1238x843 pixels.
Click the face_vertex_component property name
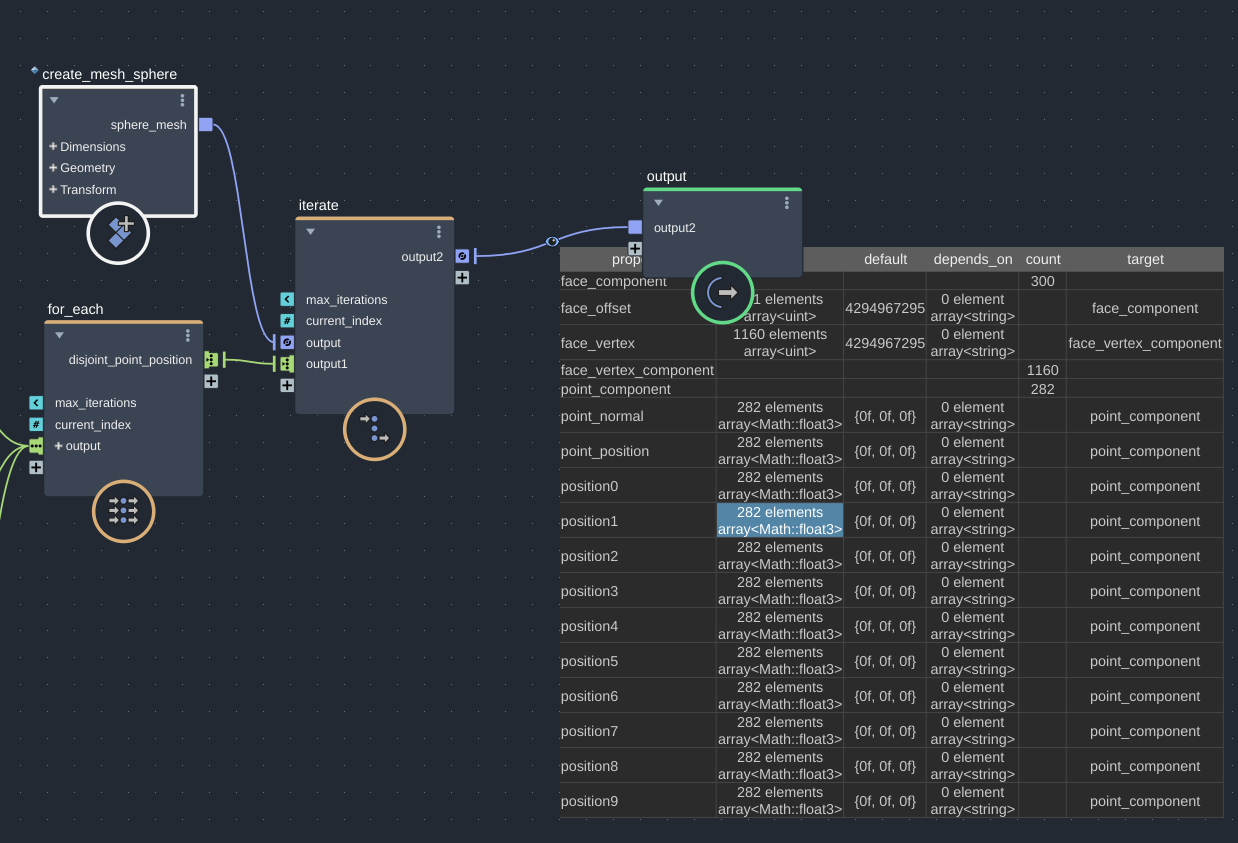click(x=638, y=370)
